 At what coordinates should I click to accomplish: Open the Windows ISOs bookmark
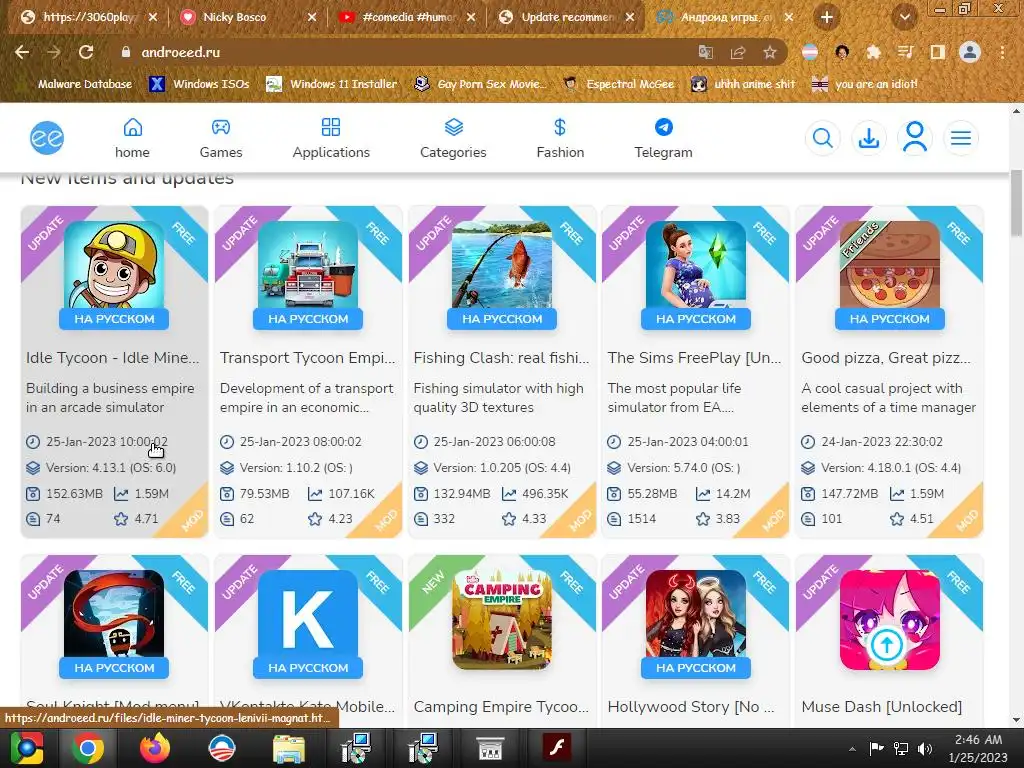click(x=200, y=84)
